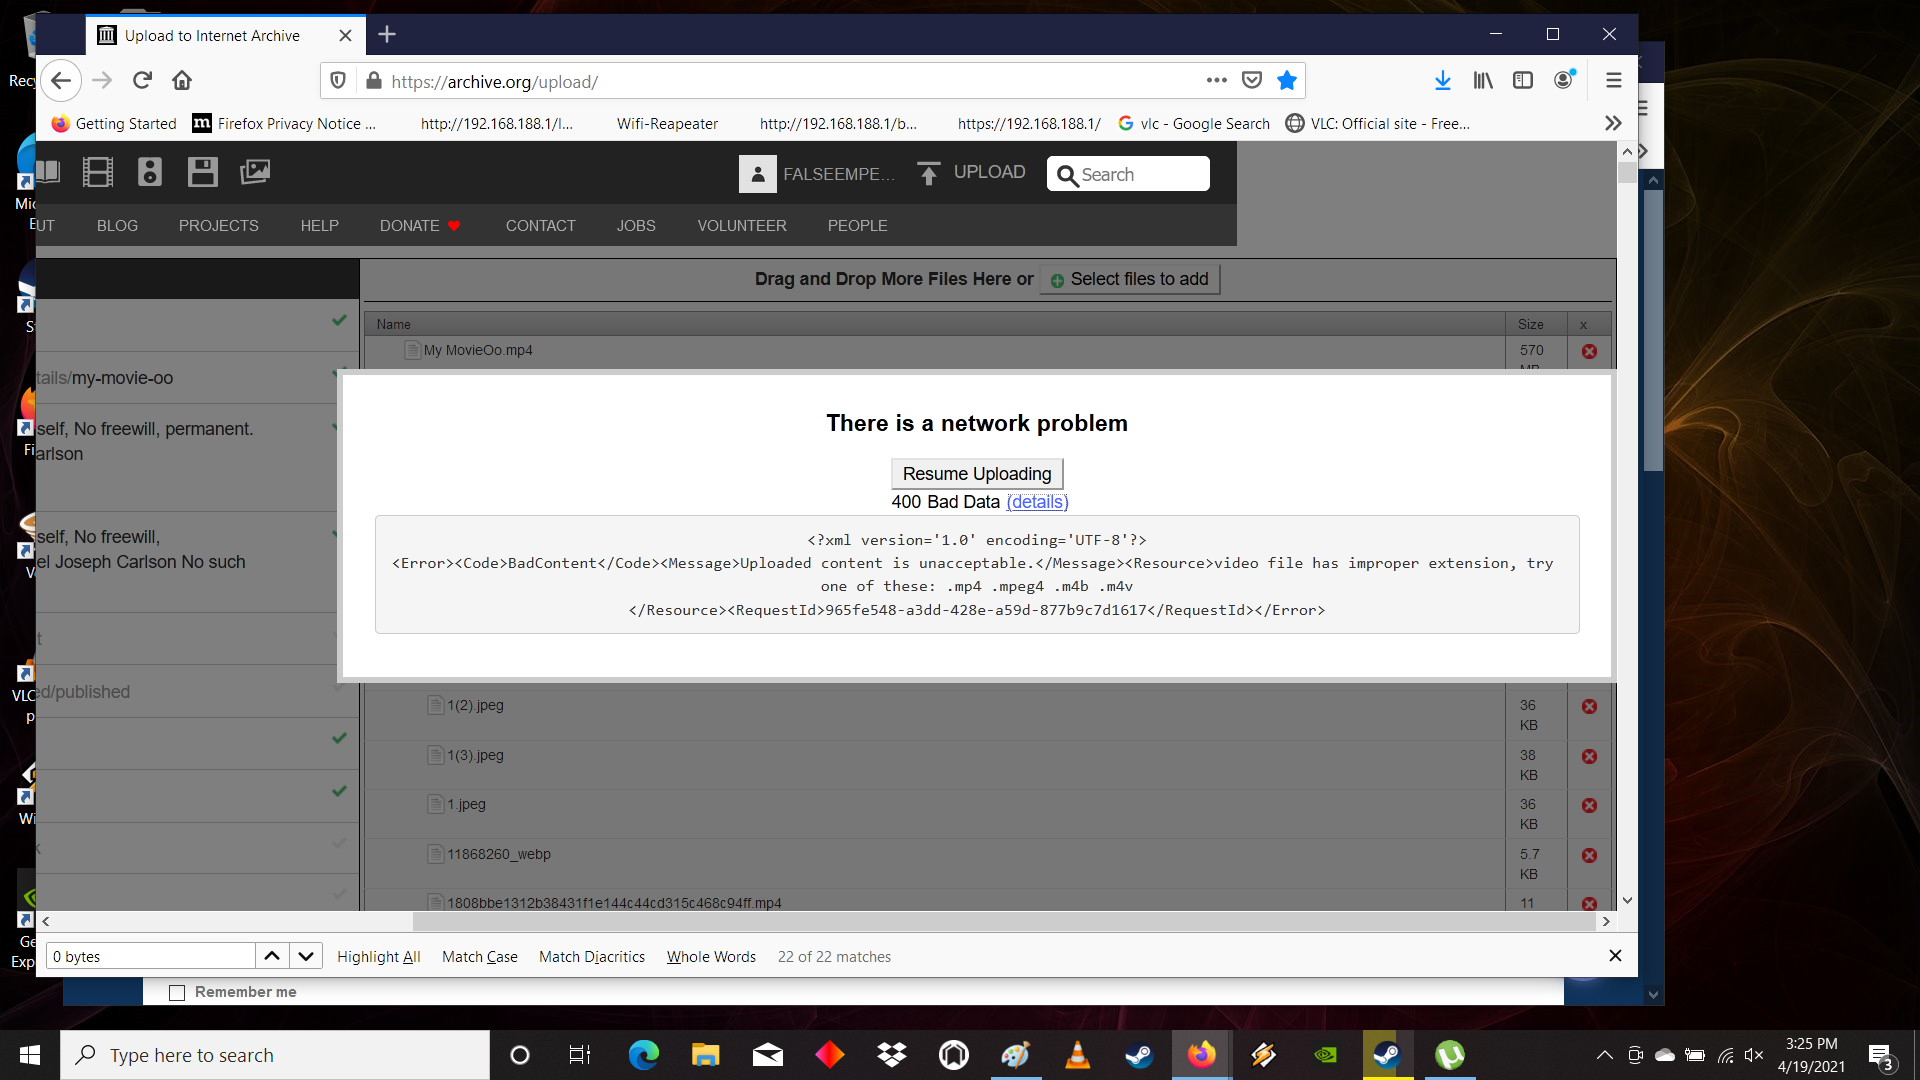Click the Windows taskbar search box
Viewport: 1920px width, 1080px height.
coord(275,1055)
